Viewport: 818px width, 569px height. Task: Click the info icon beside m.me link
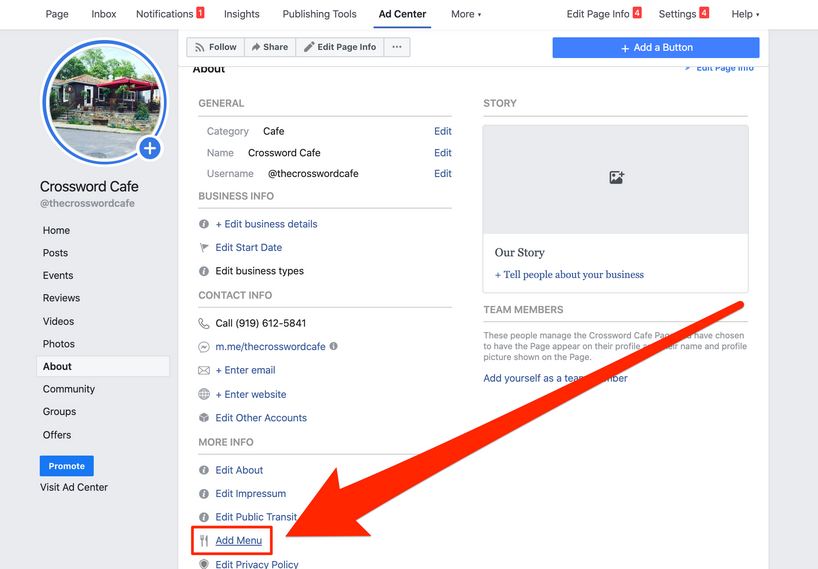pos(334,346)
